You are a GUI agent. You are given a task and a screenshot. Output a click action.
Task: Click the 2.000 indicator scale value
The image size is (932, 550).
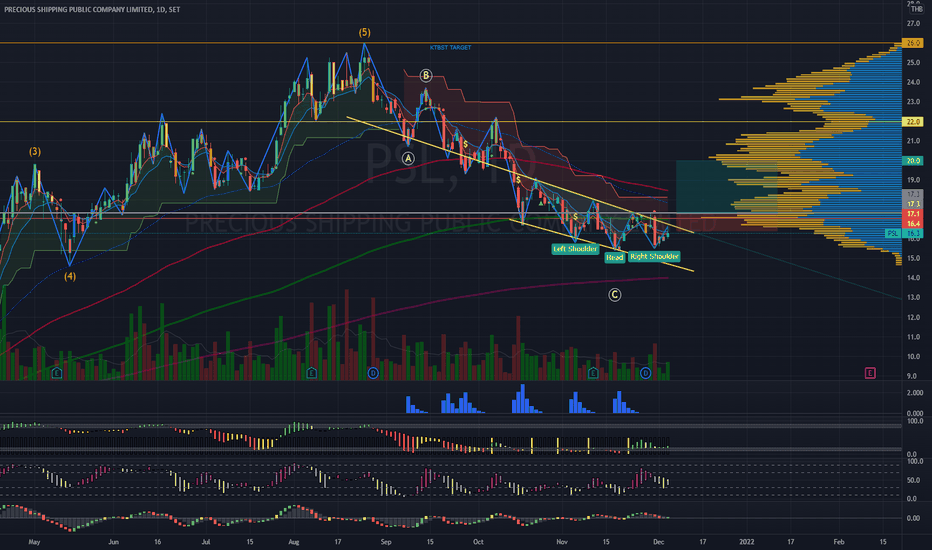pyautogui.click(x=915, y=393)
